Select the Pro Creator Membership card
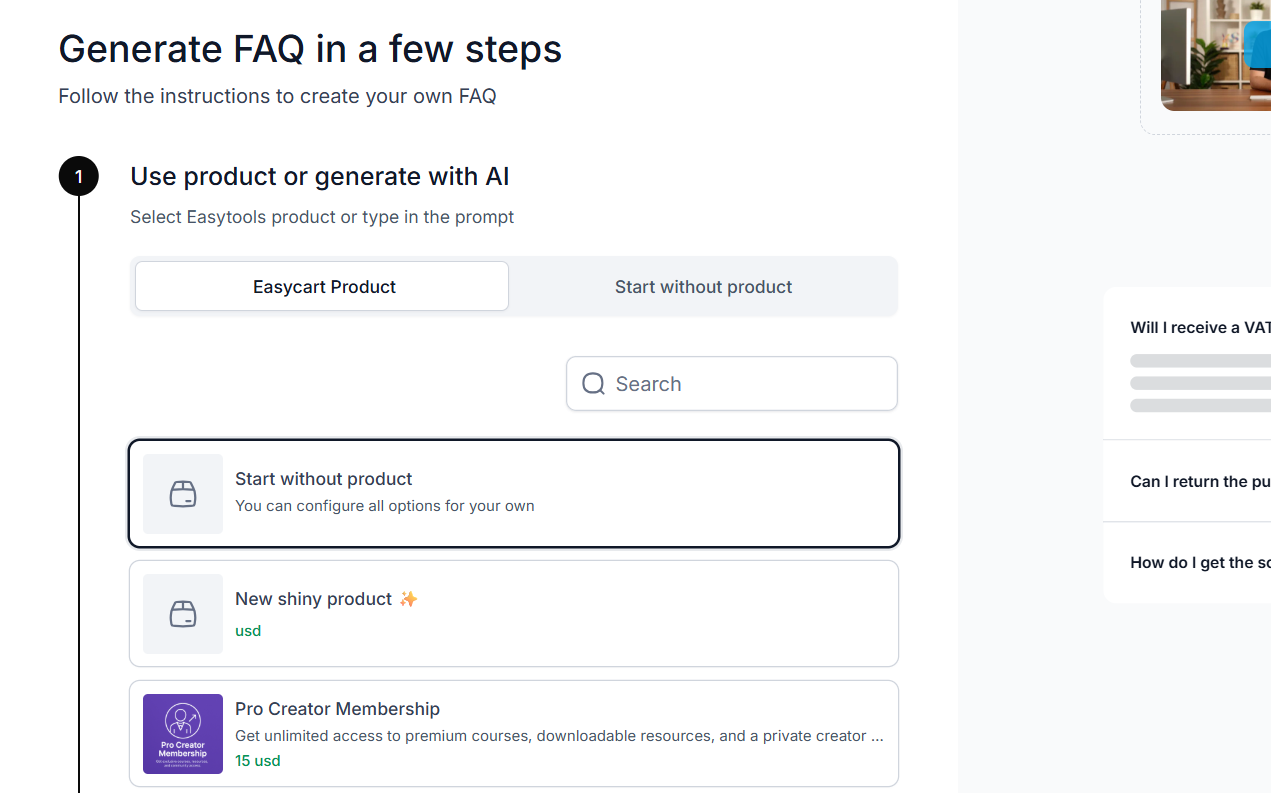This screenshot has height=793, width=1271. click(x=514, y=734)
